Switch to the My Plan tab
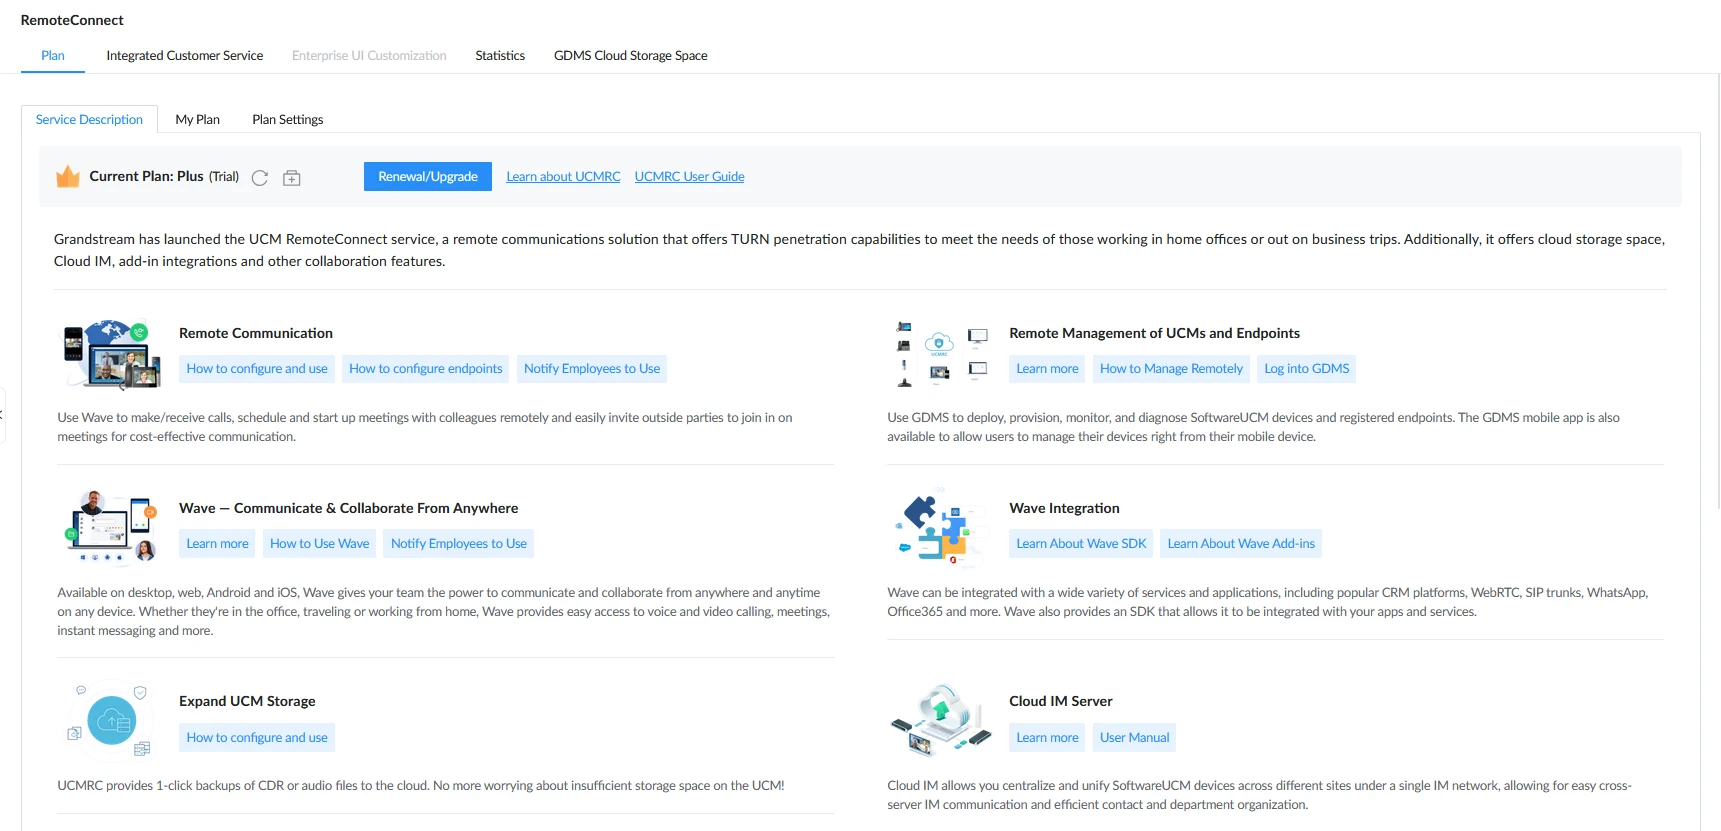Screen dimensions: 1721x831 (x=198, y=119)
